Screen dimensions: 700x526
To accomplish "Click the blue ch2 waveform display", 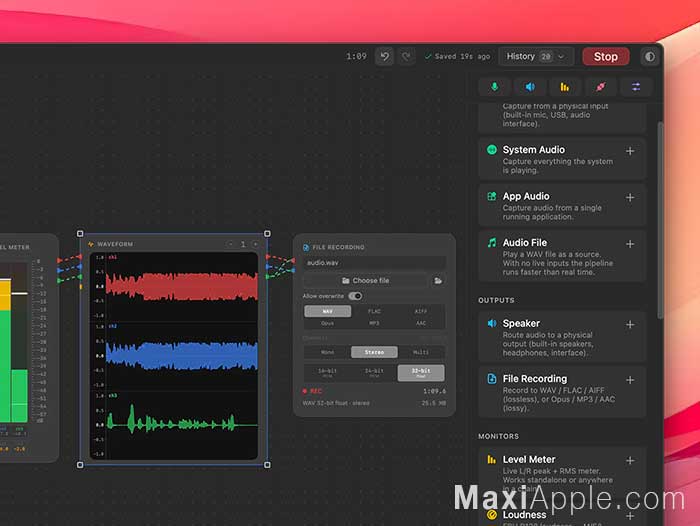I will [181, 355].
